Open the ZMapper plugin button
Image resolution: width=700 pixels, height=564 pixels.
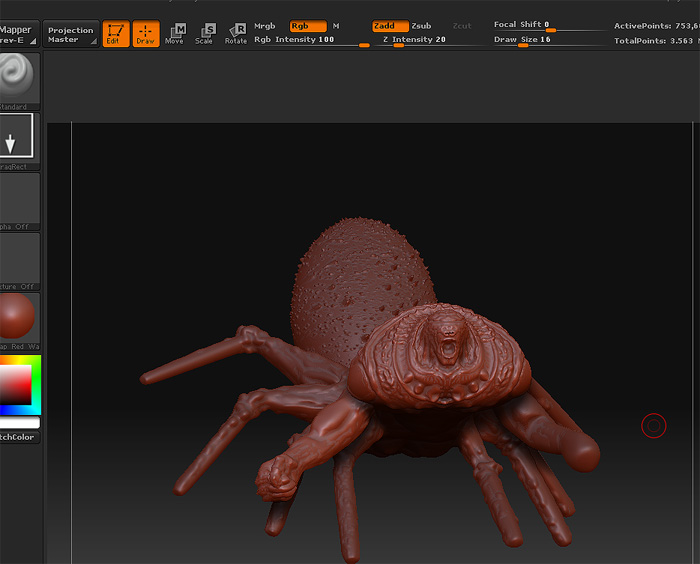pyautogui.click(x=17, y=35)
